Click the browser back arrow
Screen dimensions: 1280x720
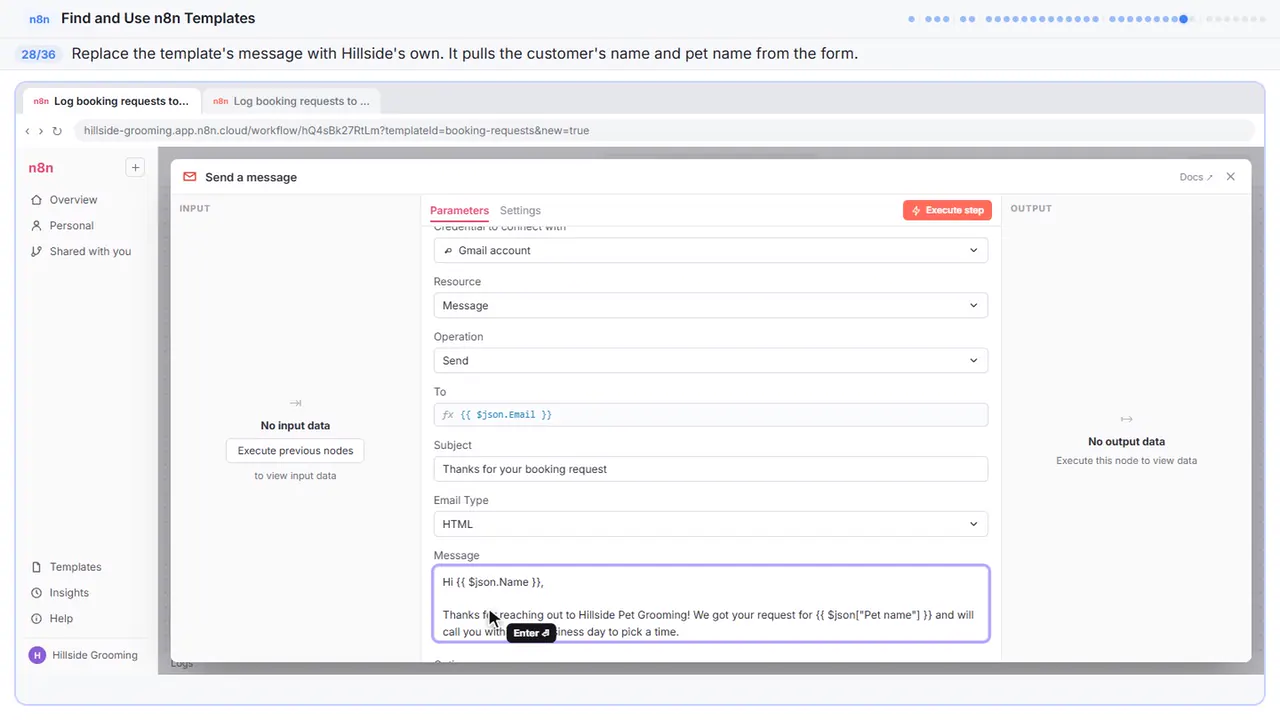pos(28,131)
